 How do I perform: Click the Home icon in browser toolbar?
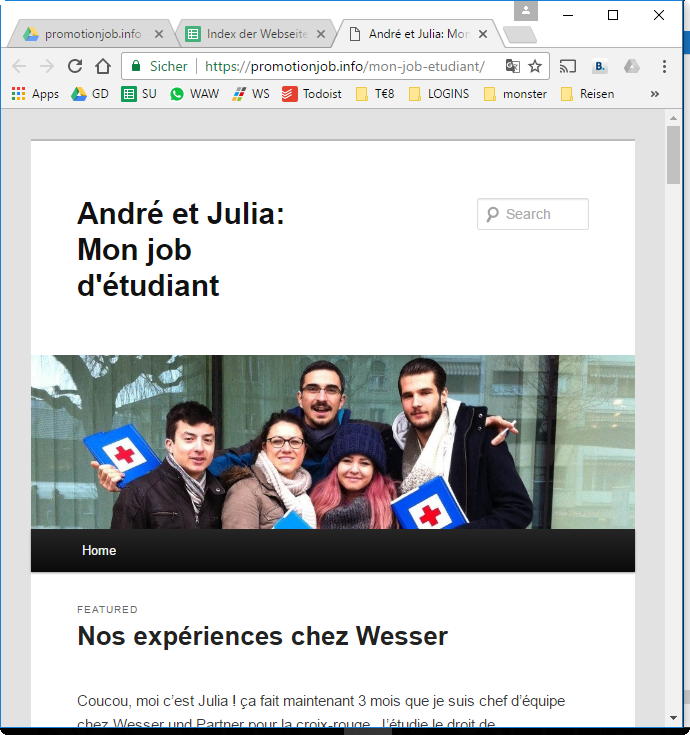coord(103,66)
